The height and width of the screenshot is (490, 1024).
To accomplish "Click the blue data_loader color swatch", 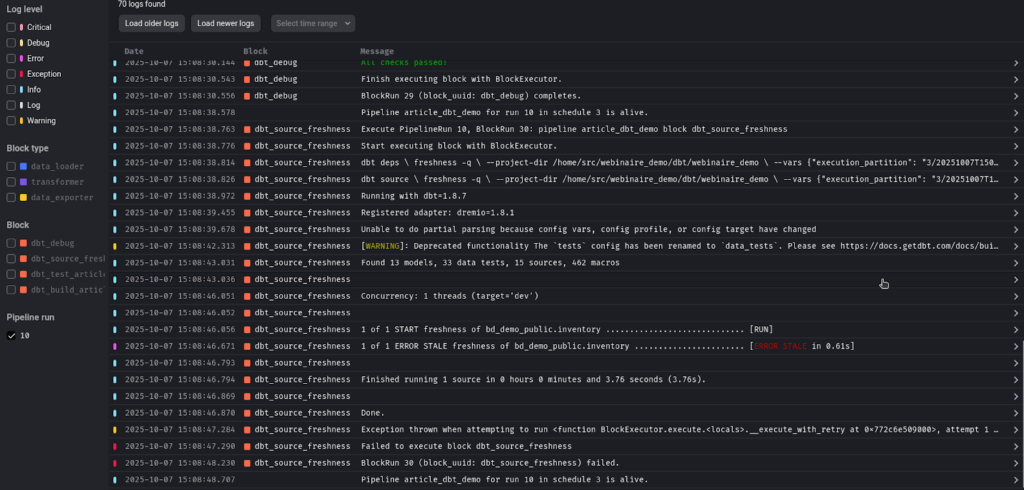I will click(22, 166).
